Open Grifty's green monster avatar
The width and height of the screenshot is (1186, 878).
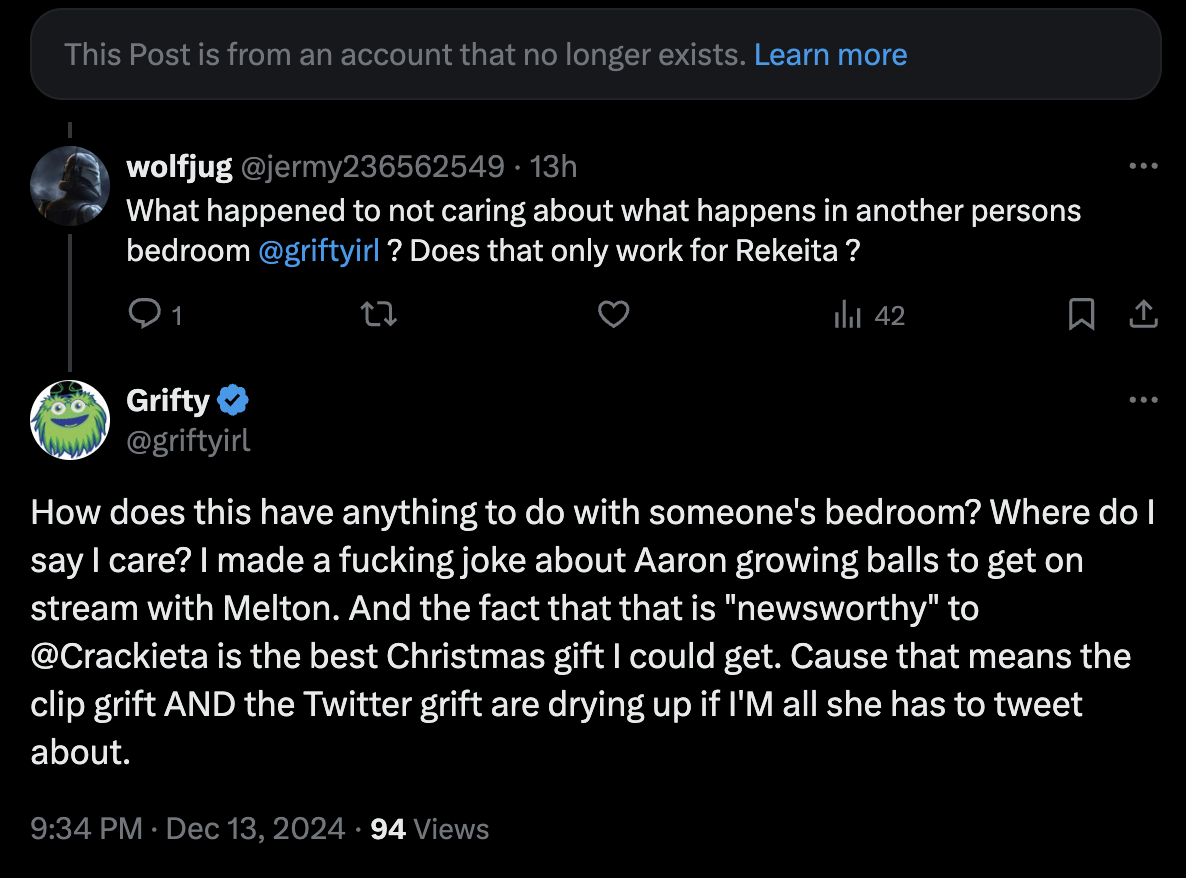click(x=70, y=420)
